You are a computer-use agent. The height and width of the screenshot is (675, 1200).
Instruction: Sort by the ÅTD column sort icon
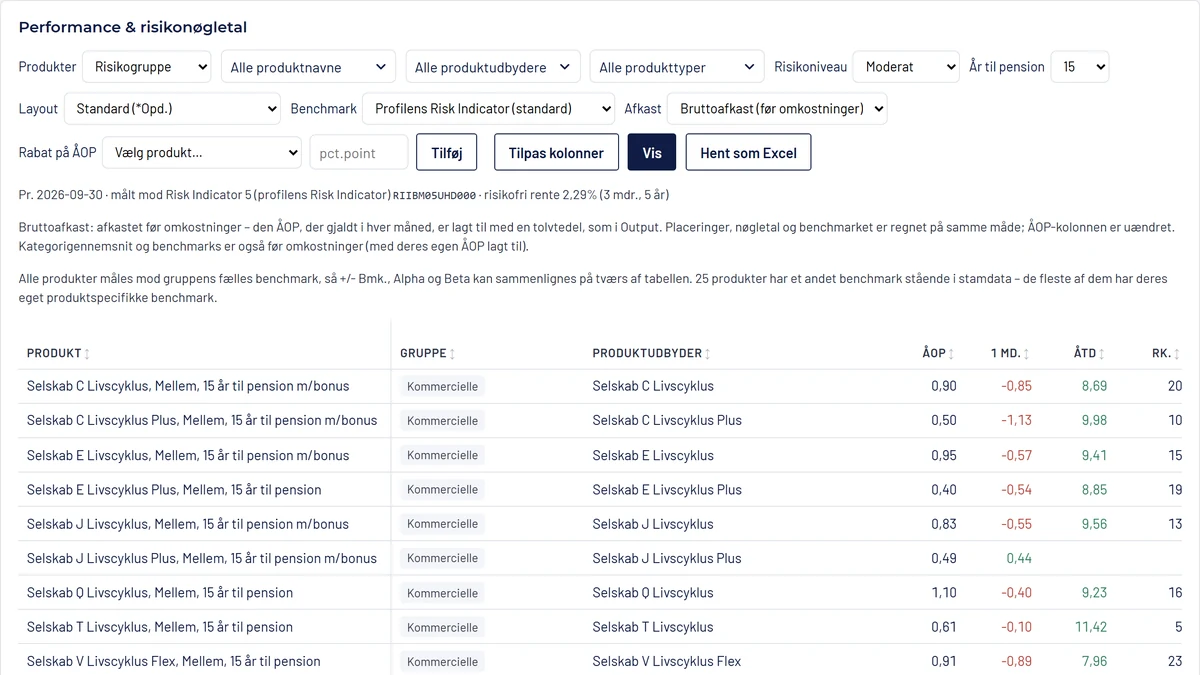1103,354
